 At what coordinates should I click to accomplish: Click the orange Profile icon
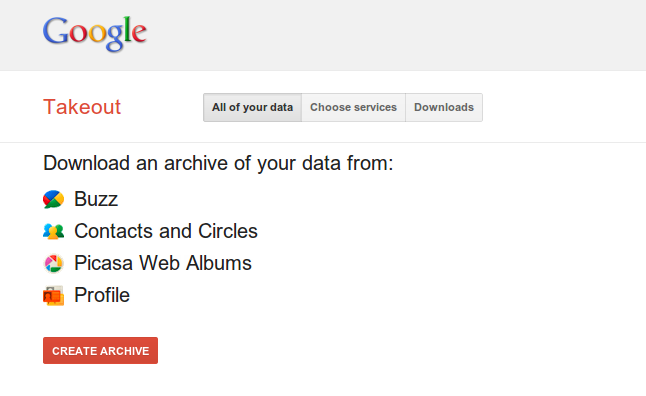point(54,295)
